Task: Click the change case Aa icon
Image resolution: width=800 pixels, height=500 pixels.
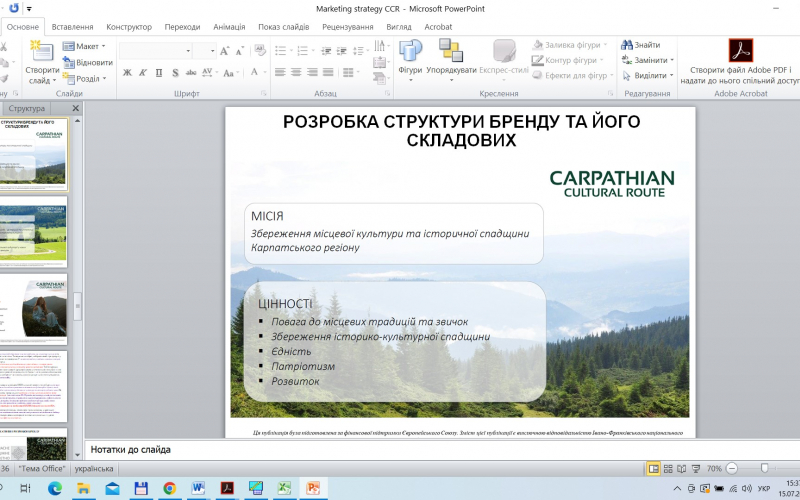Action: [x=231, y=73]
